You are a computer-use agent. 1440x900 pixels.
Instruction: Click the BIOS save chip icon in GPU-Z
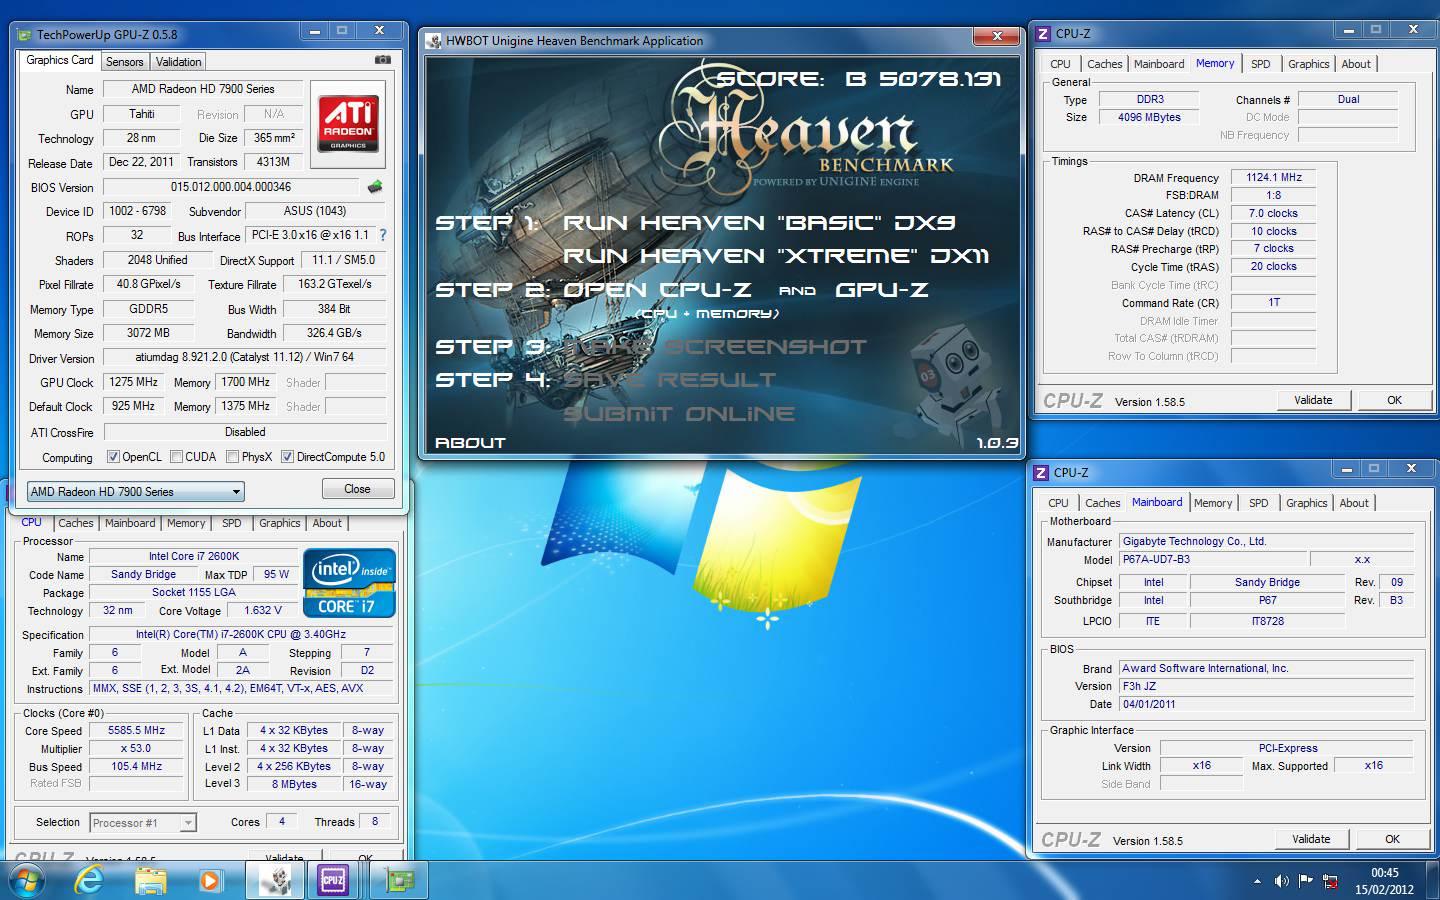coord(375,187)
